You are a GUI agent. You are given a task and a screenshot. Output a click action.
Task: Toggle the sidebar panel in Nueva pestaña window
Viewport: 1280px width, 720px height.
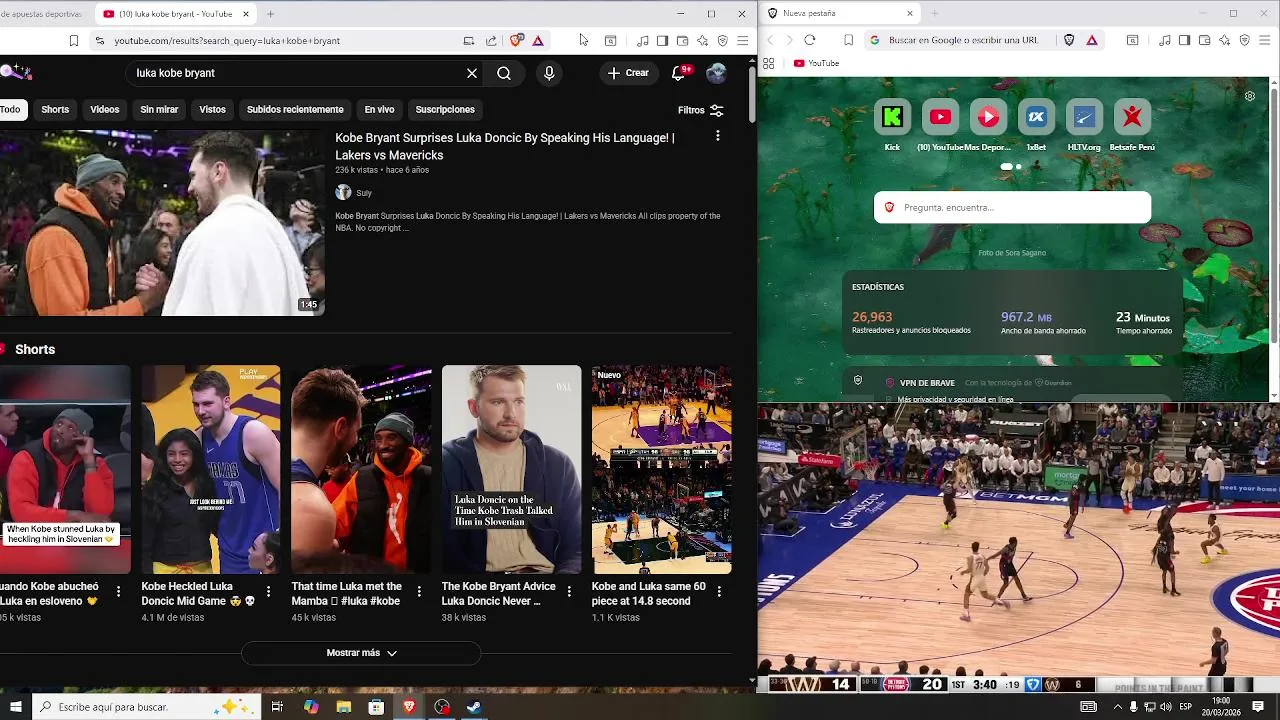[1184, 40]
